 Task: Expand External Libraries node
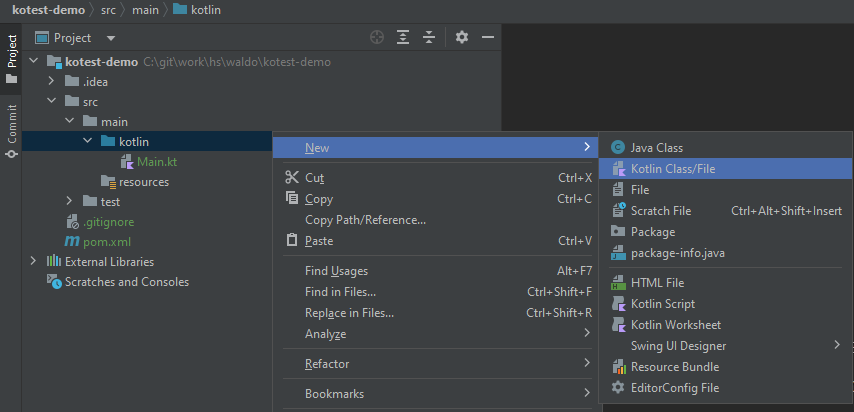point(34,261)
